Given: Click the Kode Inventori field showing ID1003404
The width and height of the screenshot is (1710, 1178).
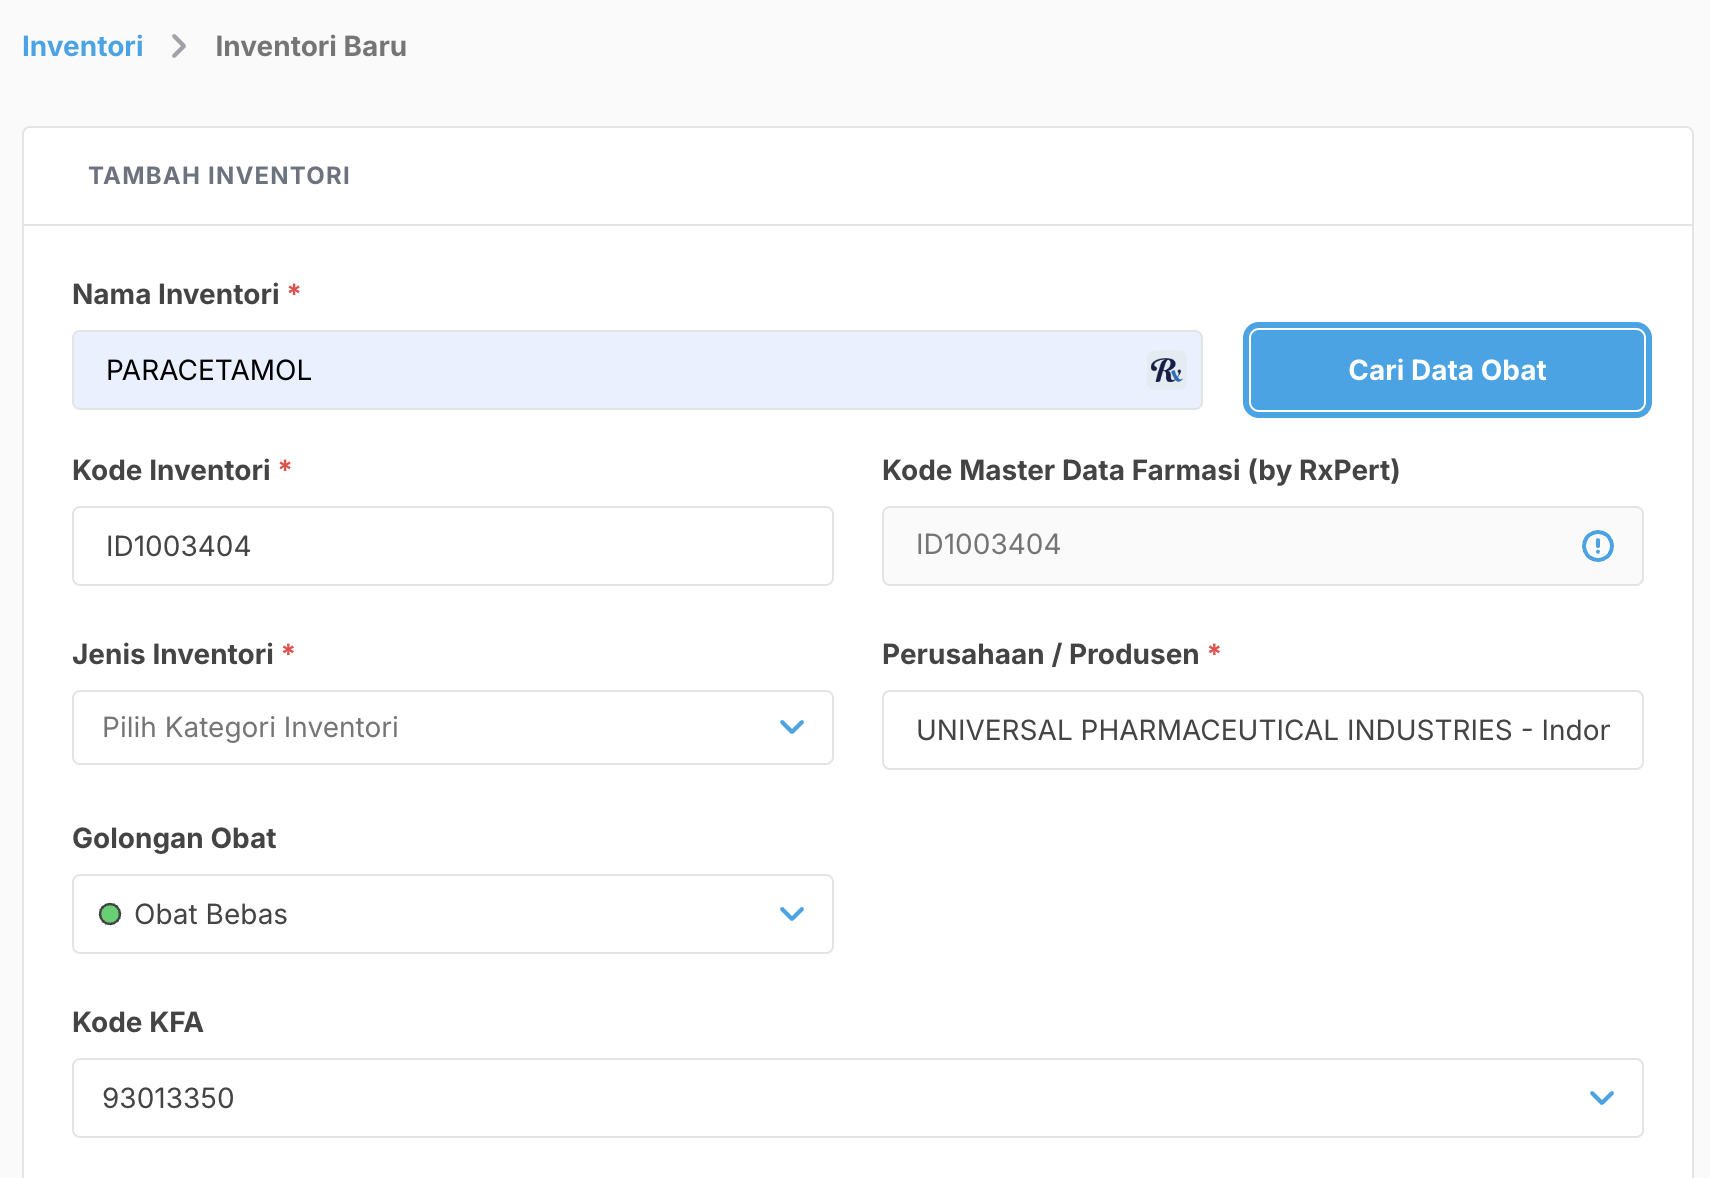Looking at the screenshot, I should click(451, 546).
